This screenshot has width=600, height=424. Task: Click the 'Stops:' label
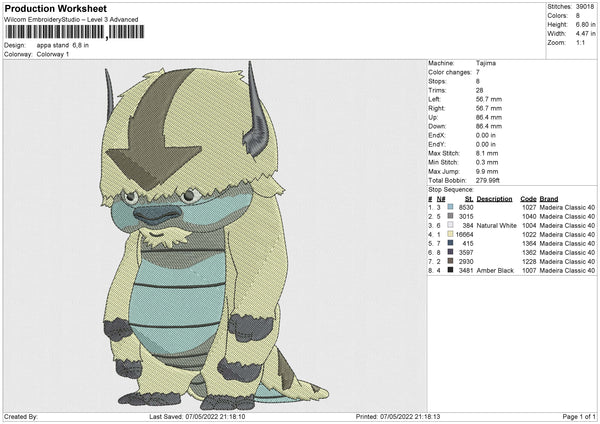click(x=437, y=81)
